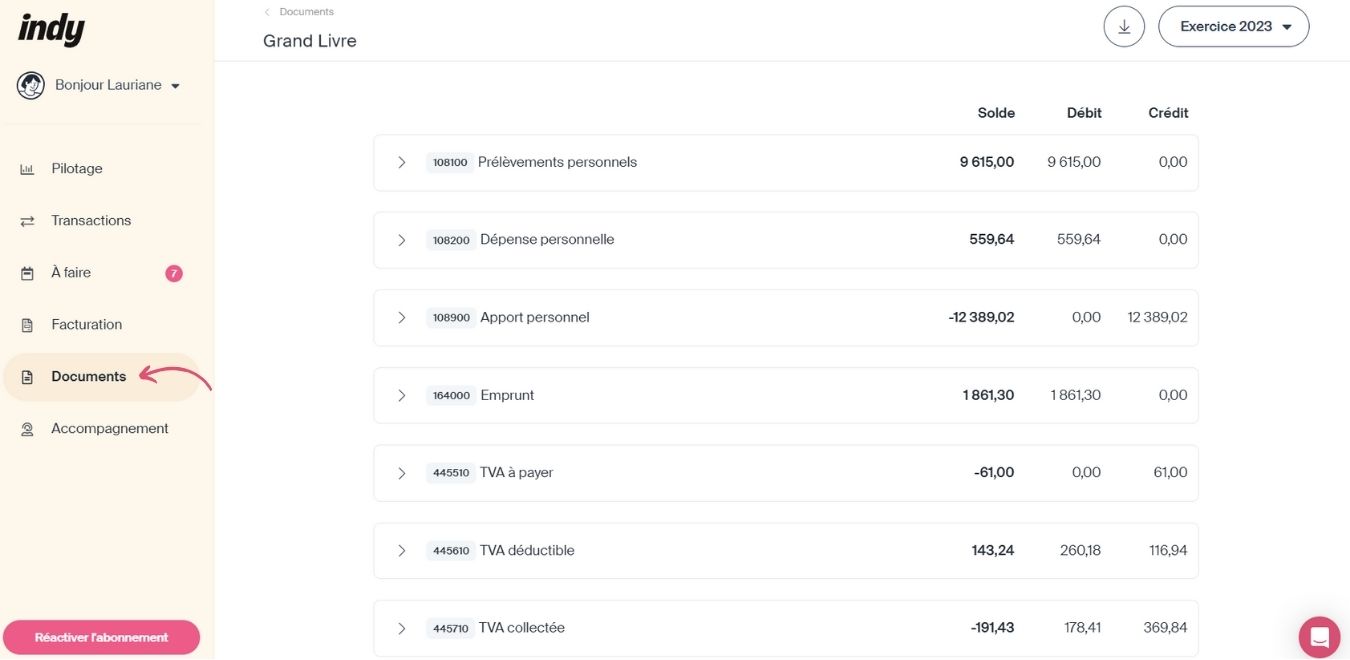The height and width of the screenshot is (660, 1350).
Task: Click the Accompagnement sidebar icon
Action: click(28, 429)
